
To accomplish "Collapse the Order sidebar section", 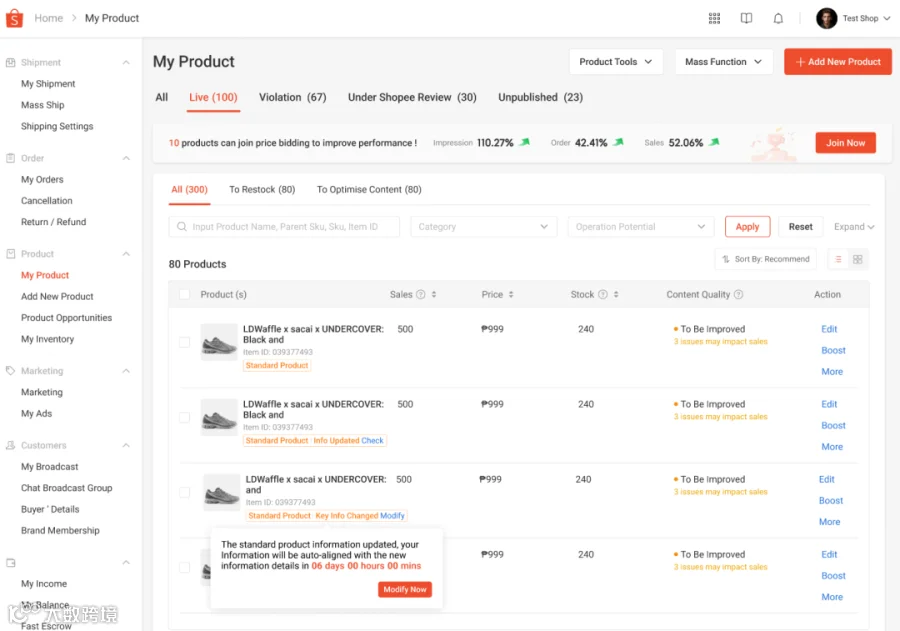I will point(126,158).
